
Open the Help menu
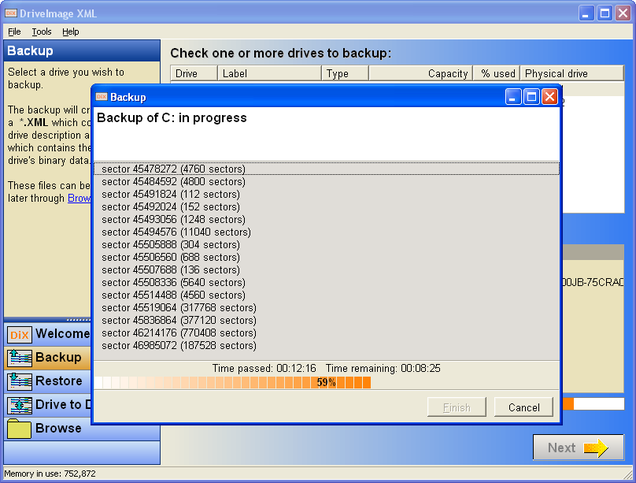pos(71,32)
